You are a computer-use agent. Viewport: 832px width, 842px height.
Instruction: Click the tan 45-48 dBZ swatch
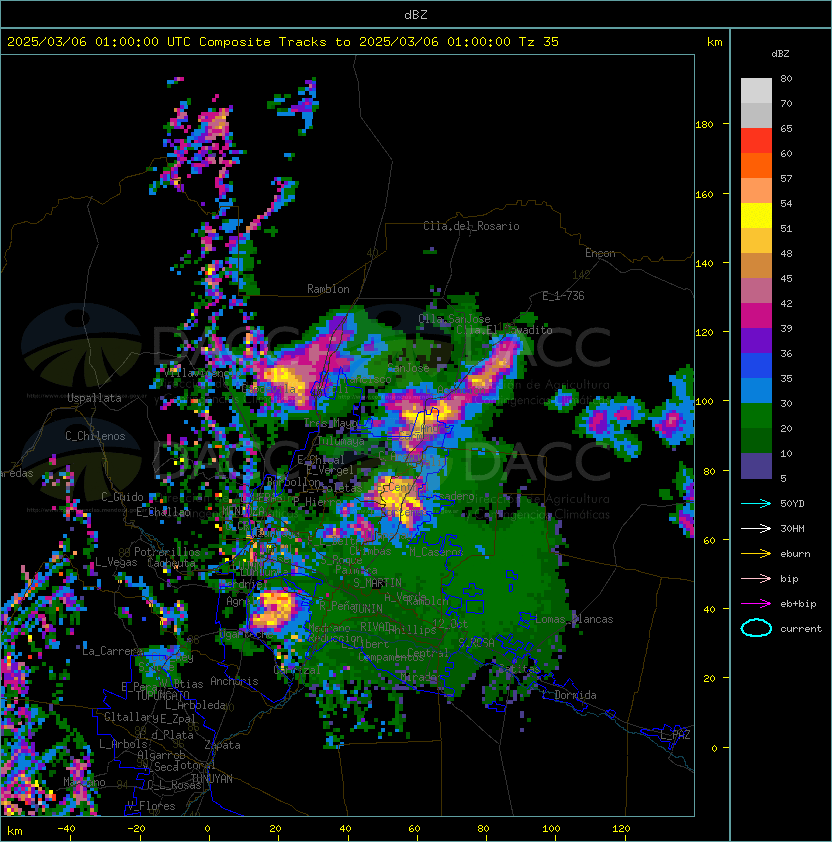click(756, 266)
